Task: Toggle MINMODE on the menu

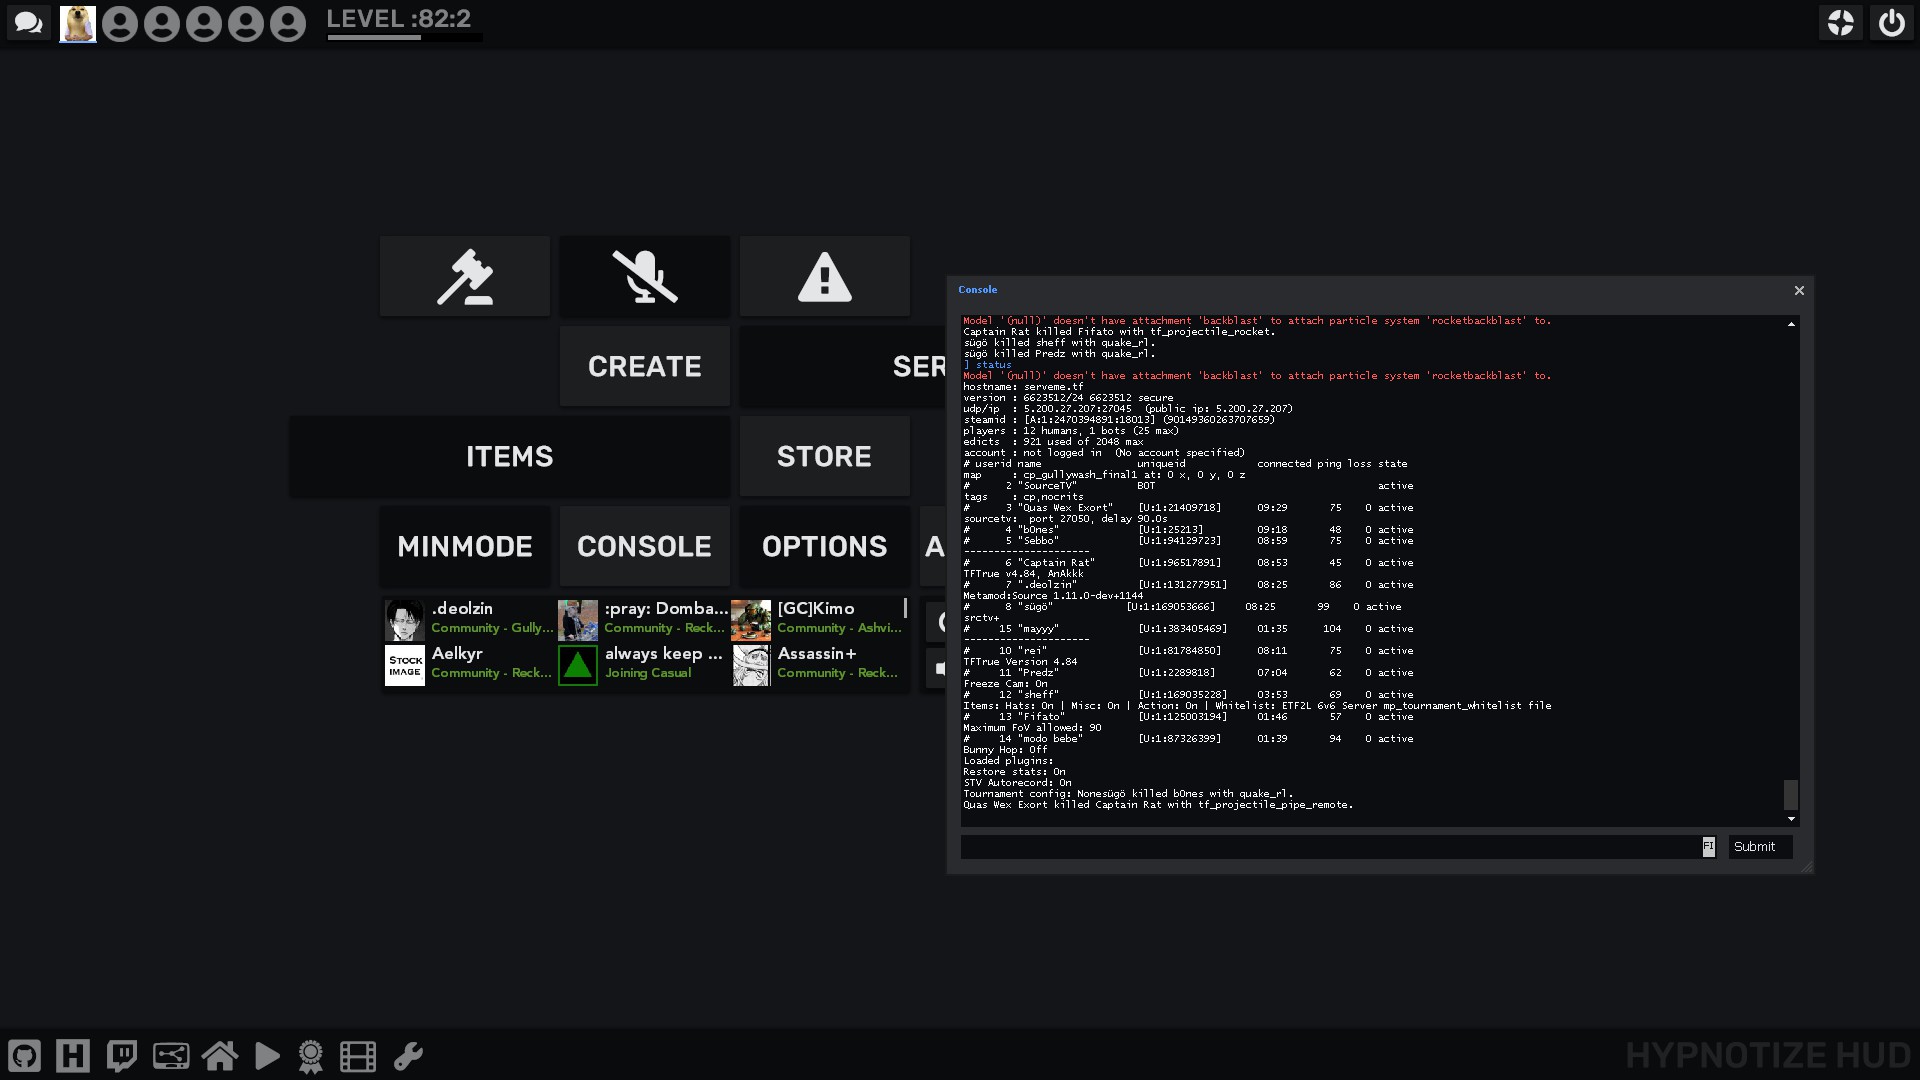Action: click(x=465, y=546)
